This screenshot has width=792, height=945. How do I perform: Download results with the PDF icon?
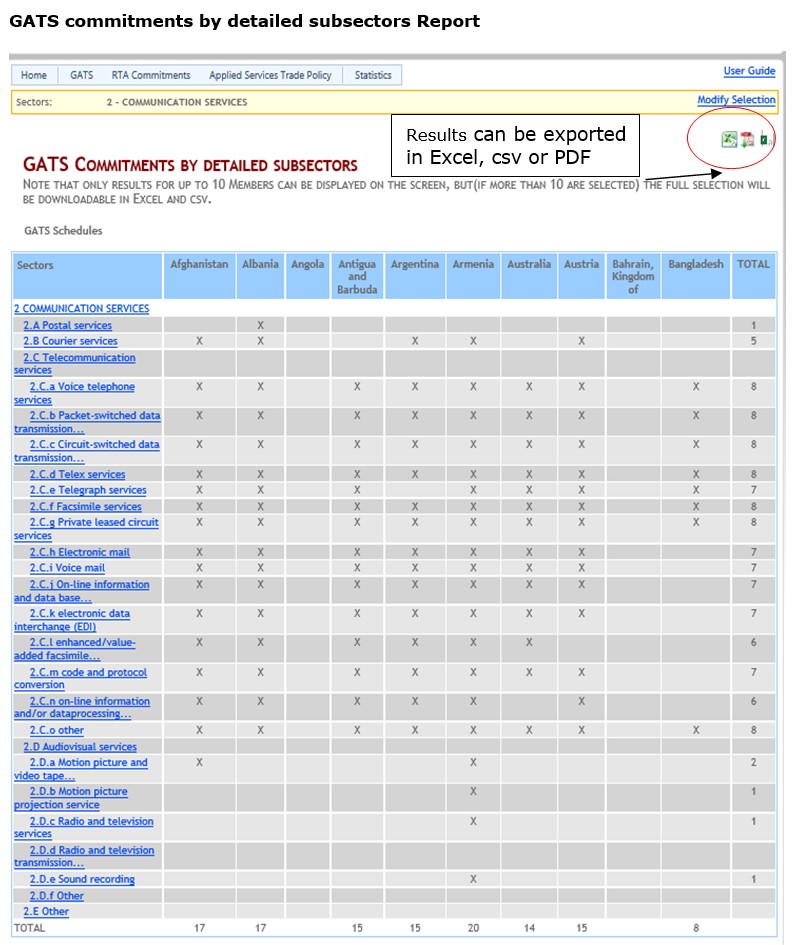click(747, 140)
